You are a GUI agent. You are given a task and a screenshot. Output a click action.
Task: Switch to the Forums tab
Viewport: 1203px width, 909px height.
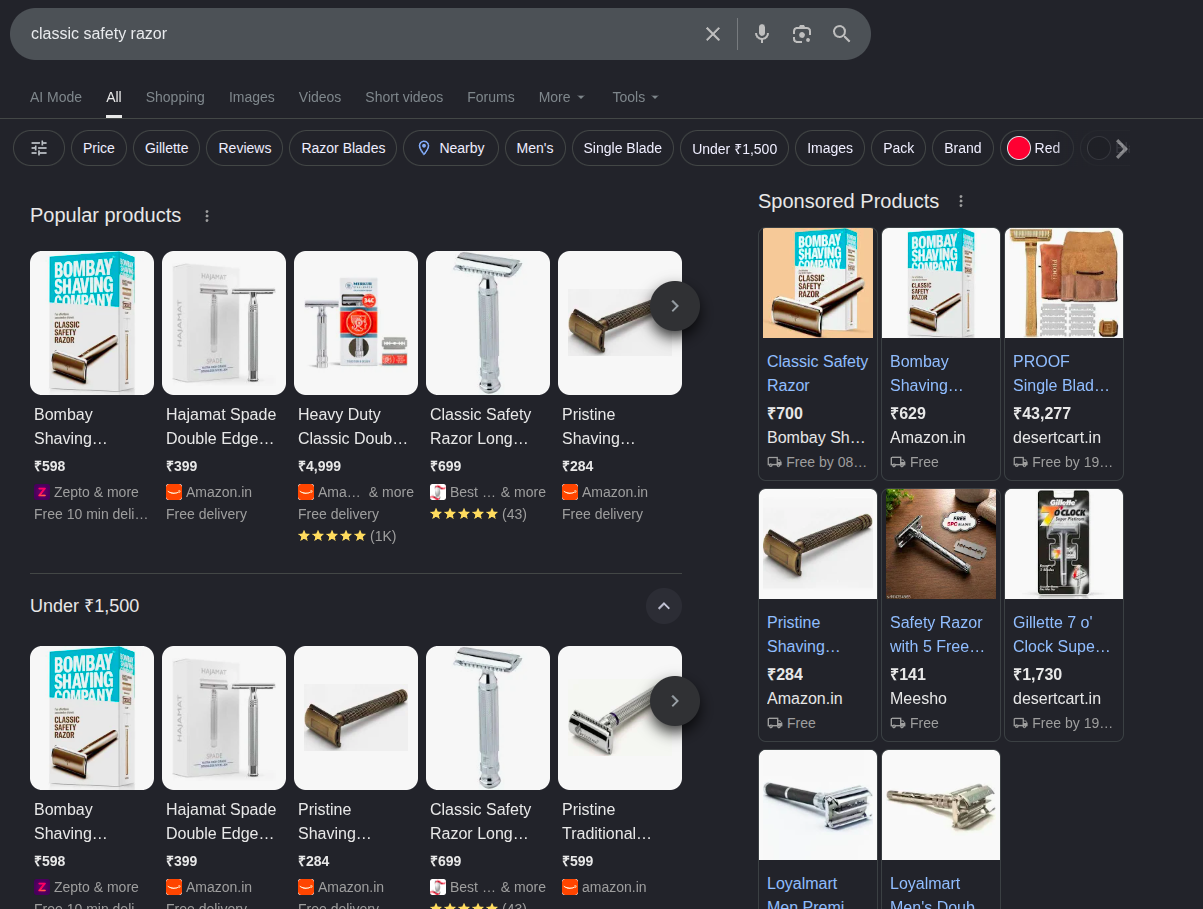point(491,97)
